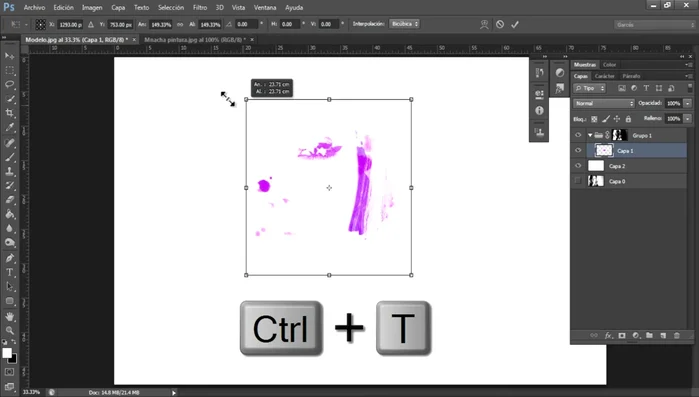Show the Capa 0 layer
The width and height of the screenshot is (699, 397).
point(578,181)
